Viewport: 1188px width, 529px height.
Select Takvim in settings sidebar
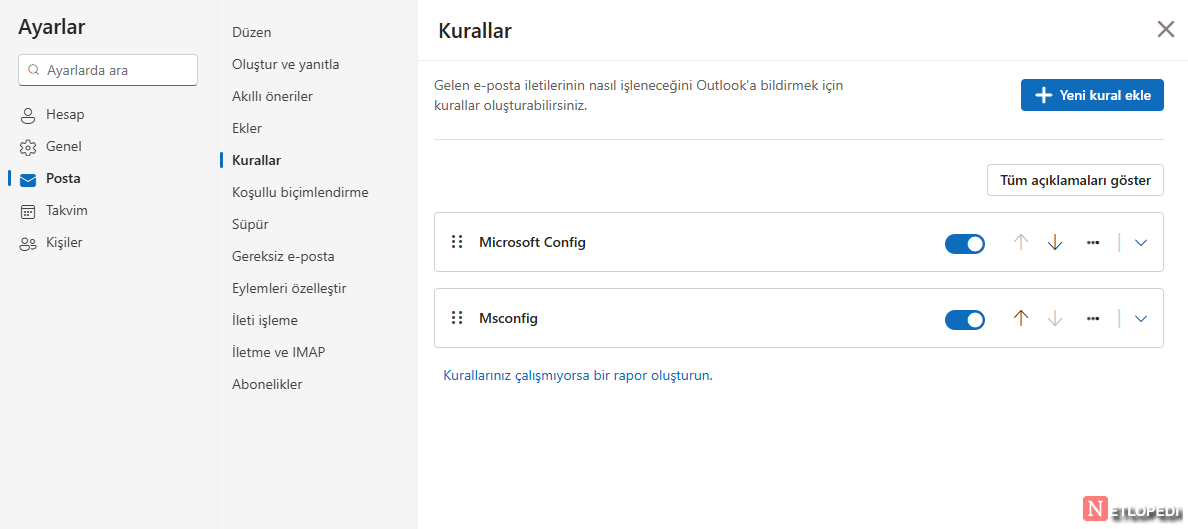[x=66, y=211]
